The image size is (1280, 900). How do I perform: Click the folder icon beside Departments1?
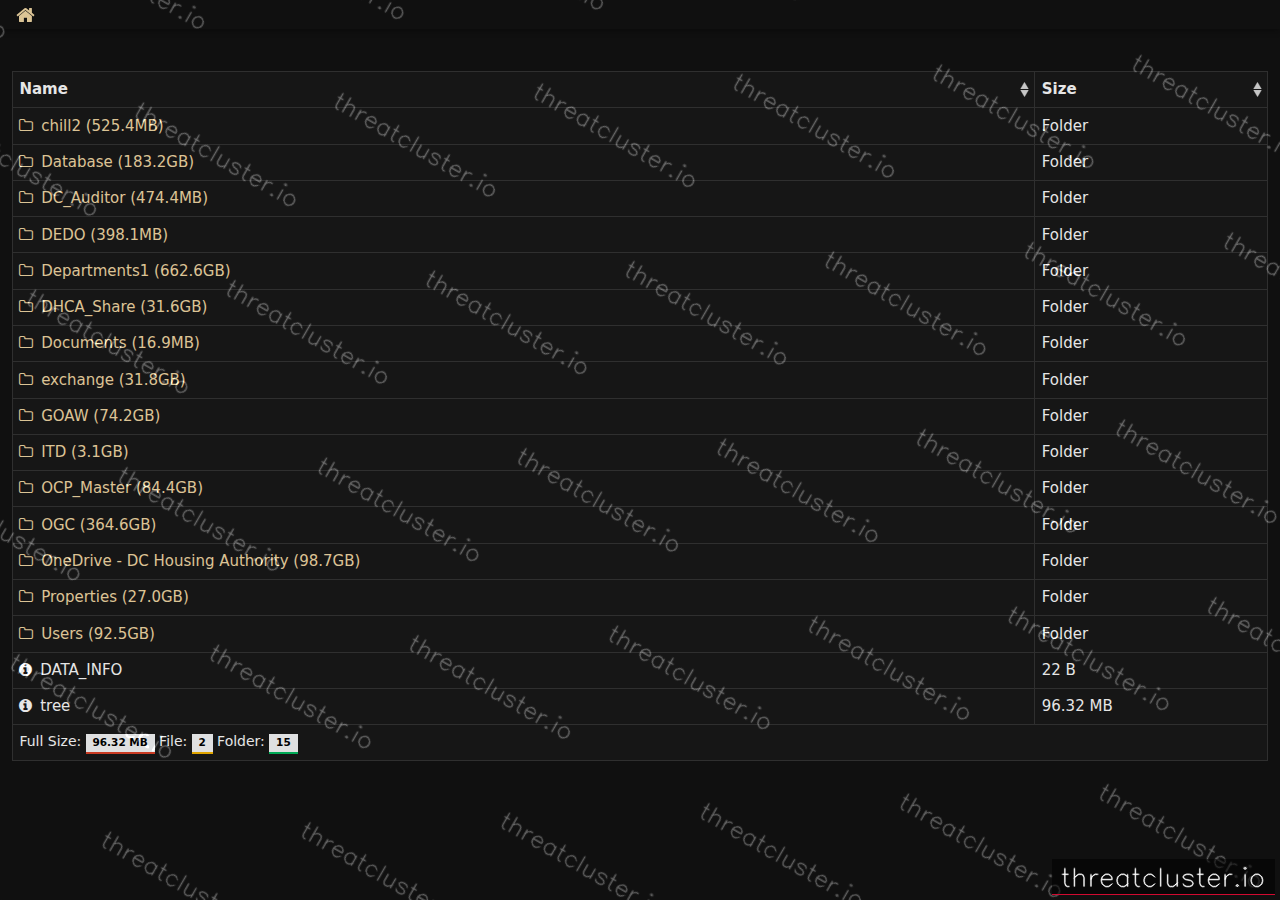[x=26, y=270]
